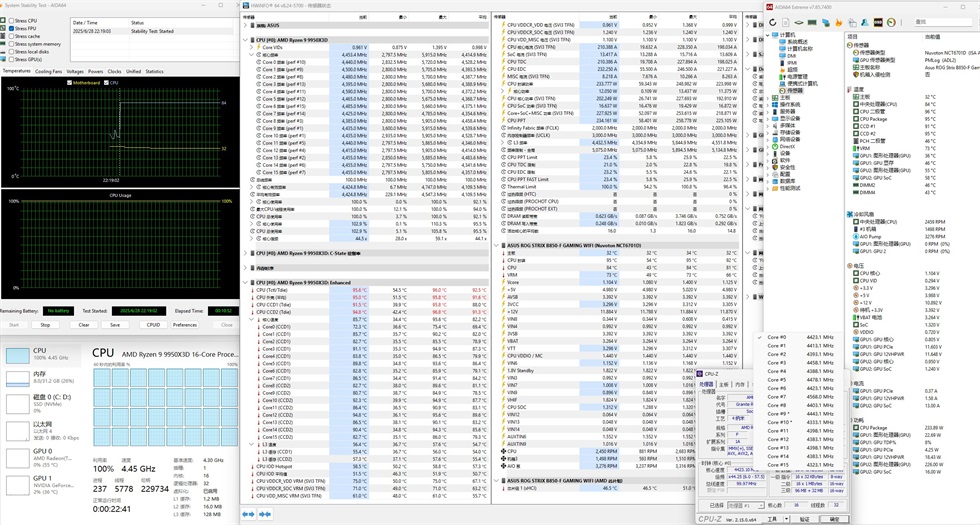This screenshot has height=525, width=980.
Task: Click the right arrows navigation icon in HWiNFO bottom bar
Action: pos(264,514)
